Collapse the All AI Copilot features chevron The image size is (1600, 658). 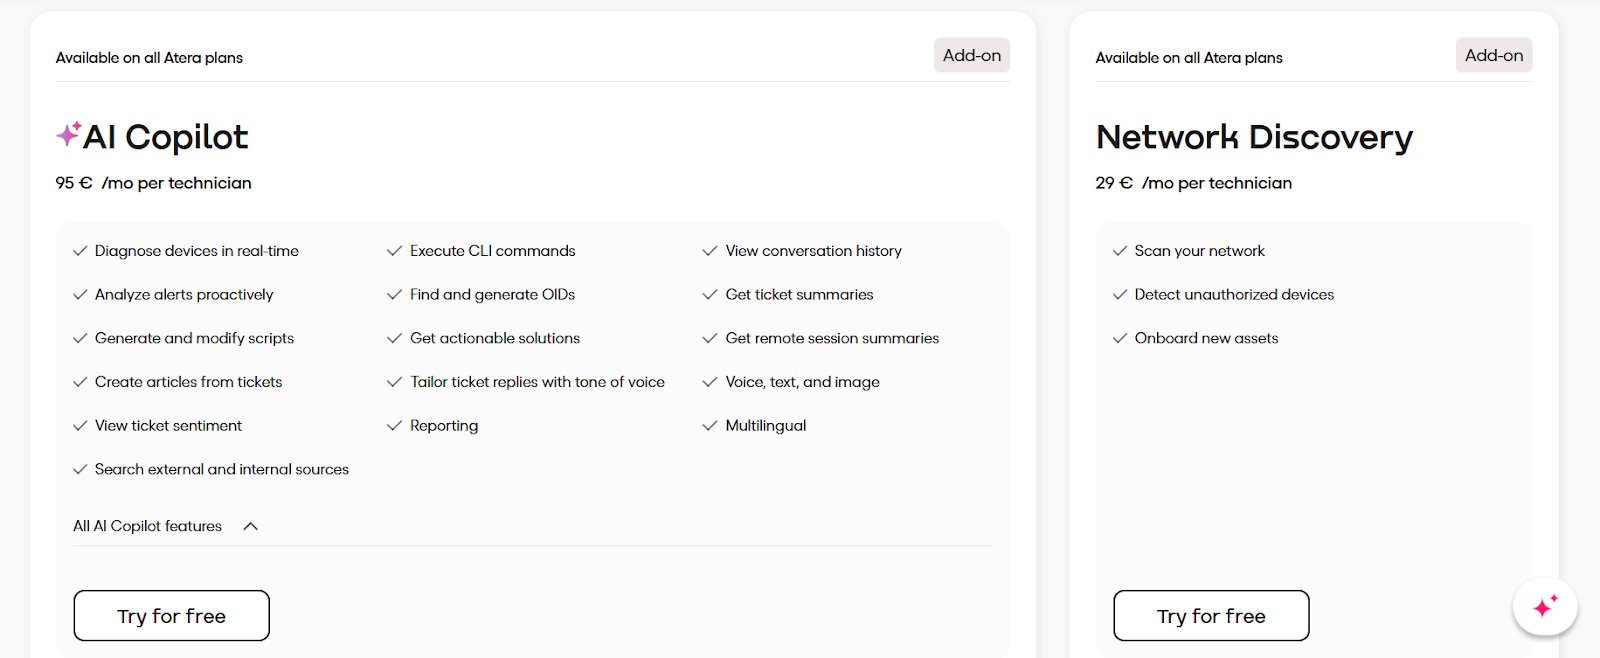click(x=251, y=526)
